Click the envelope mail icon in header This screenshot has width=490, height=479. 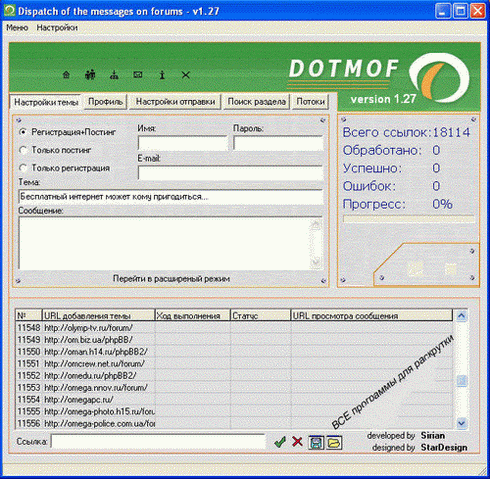click(x=138, y=75)
